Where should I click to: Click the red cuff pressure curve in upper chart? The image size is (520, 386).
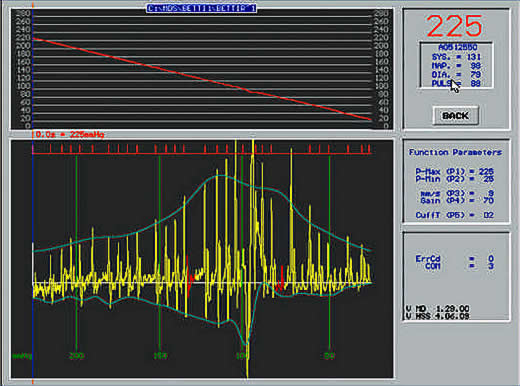[202, 79]
